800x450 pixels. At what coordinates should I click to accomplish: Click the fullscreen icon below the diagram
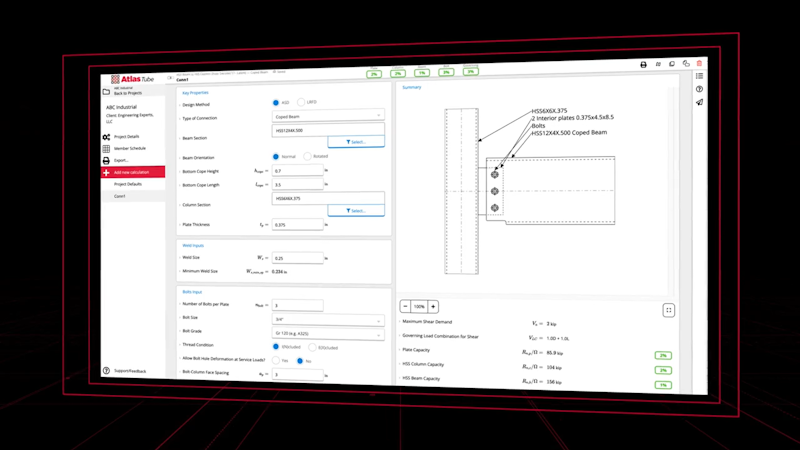pyautogui.click(x=669, y=310)
